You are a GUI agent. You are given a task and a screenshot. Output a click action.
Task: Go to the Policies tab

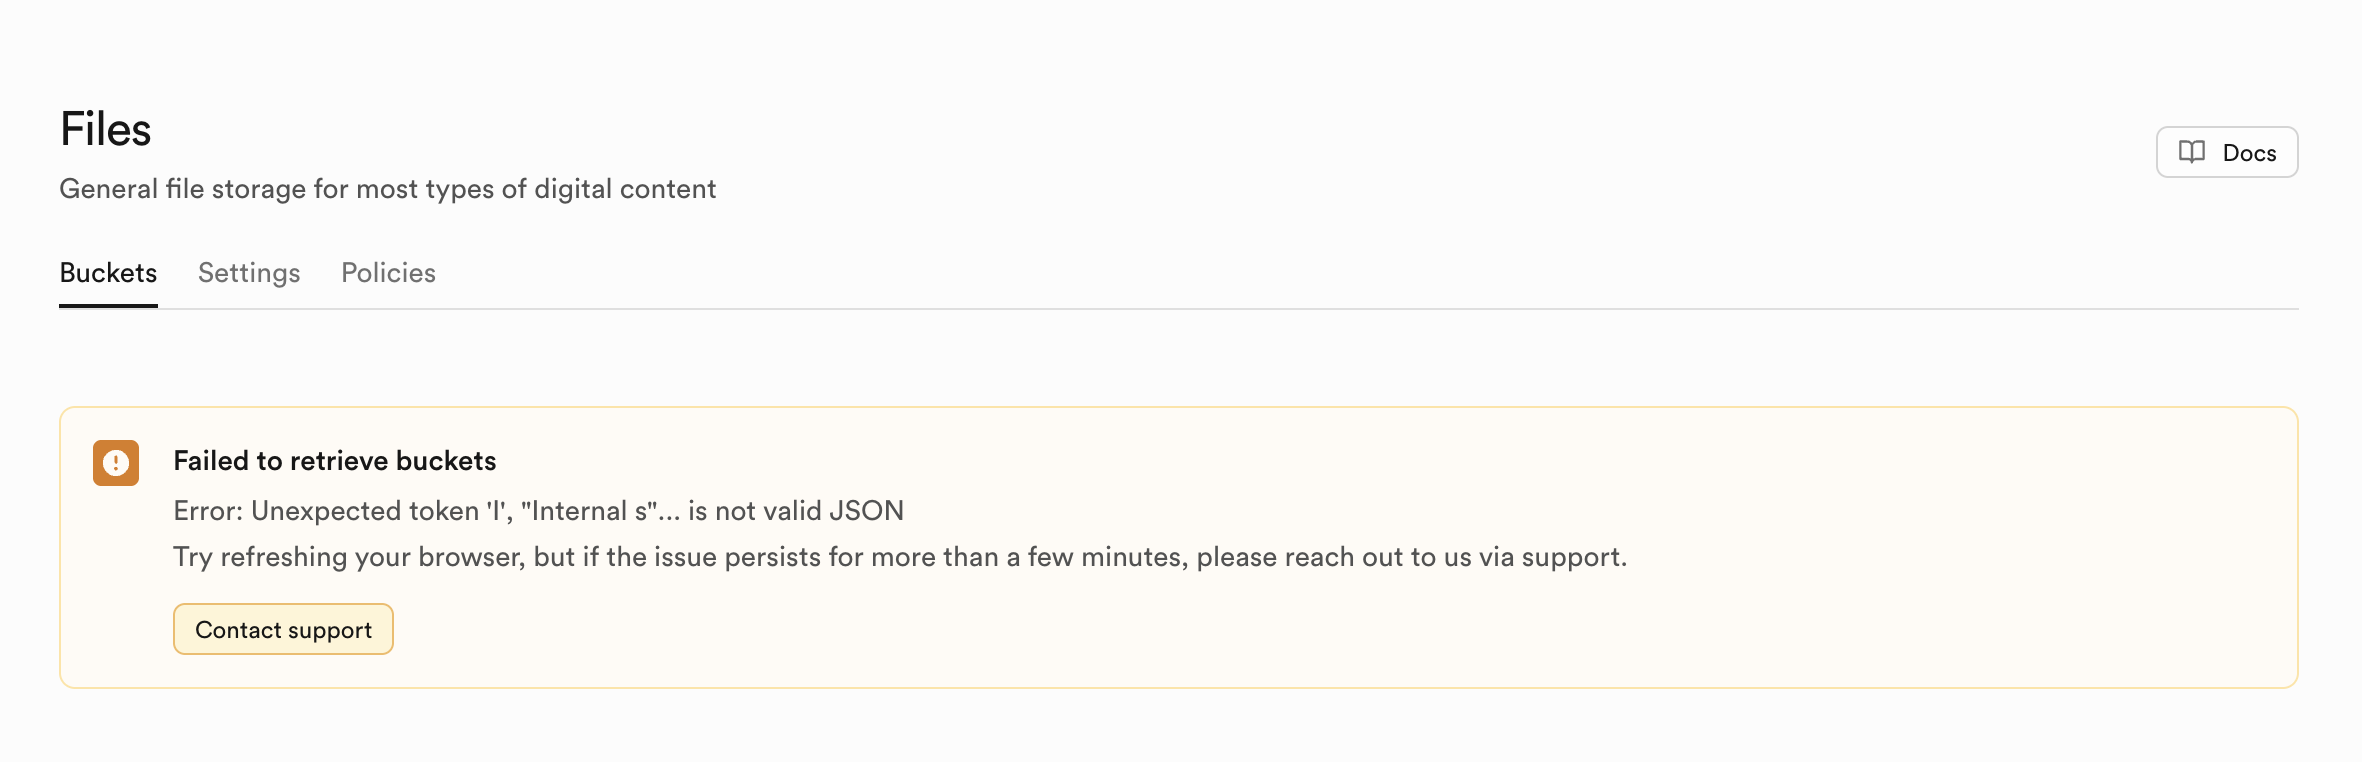[388, 273]
